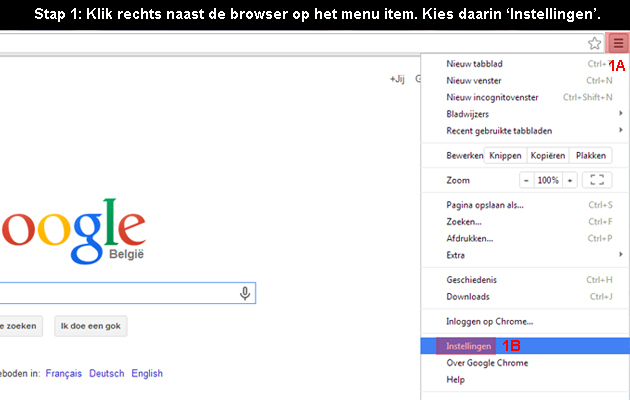The height and width of the screenshot is (400, 630).
Task: Select Over Google Chrome
Action: coord(525,363)
